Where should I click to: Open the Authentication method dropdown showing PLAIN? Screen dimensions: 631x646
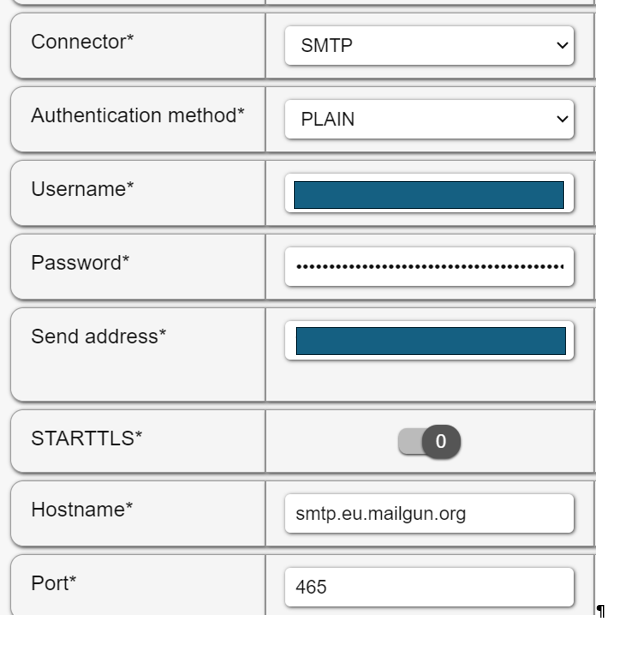click(428, 120)
